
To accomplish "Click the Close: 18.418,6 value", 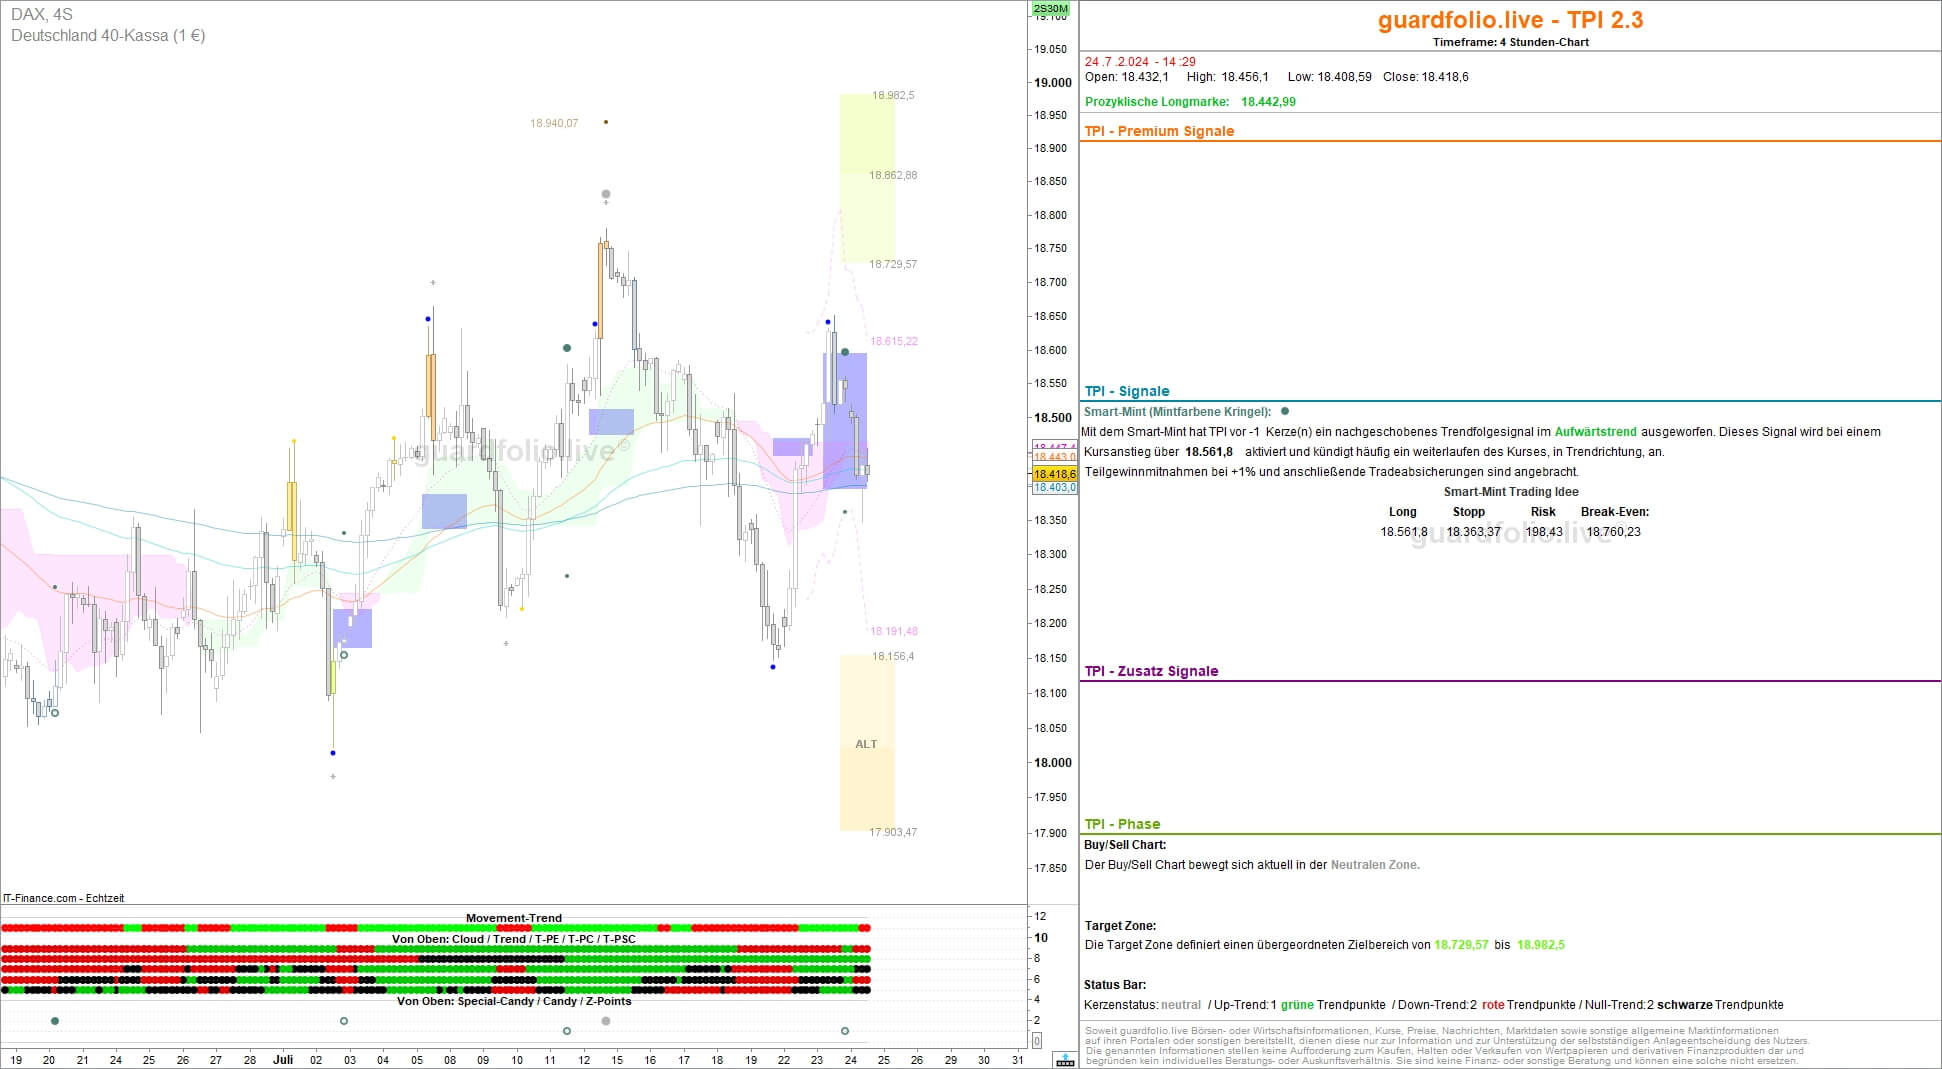I will click(1425, 77).
